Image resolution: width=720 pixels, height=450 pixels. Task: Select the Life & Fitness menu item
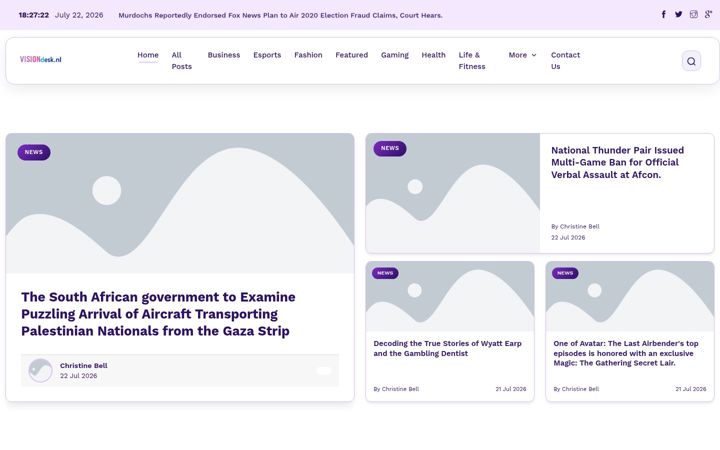(472, 61)
